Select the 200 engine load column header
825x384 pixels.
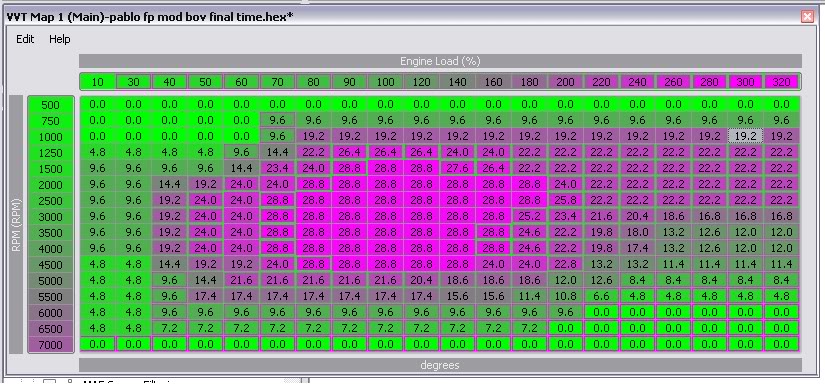click(x=566, y=82)
